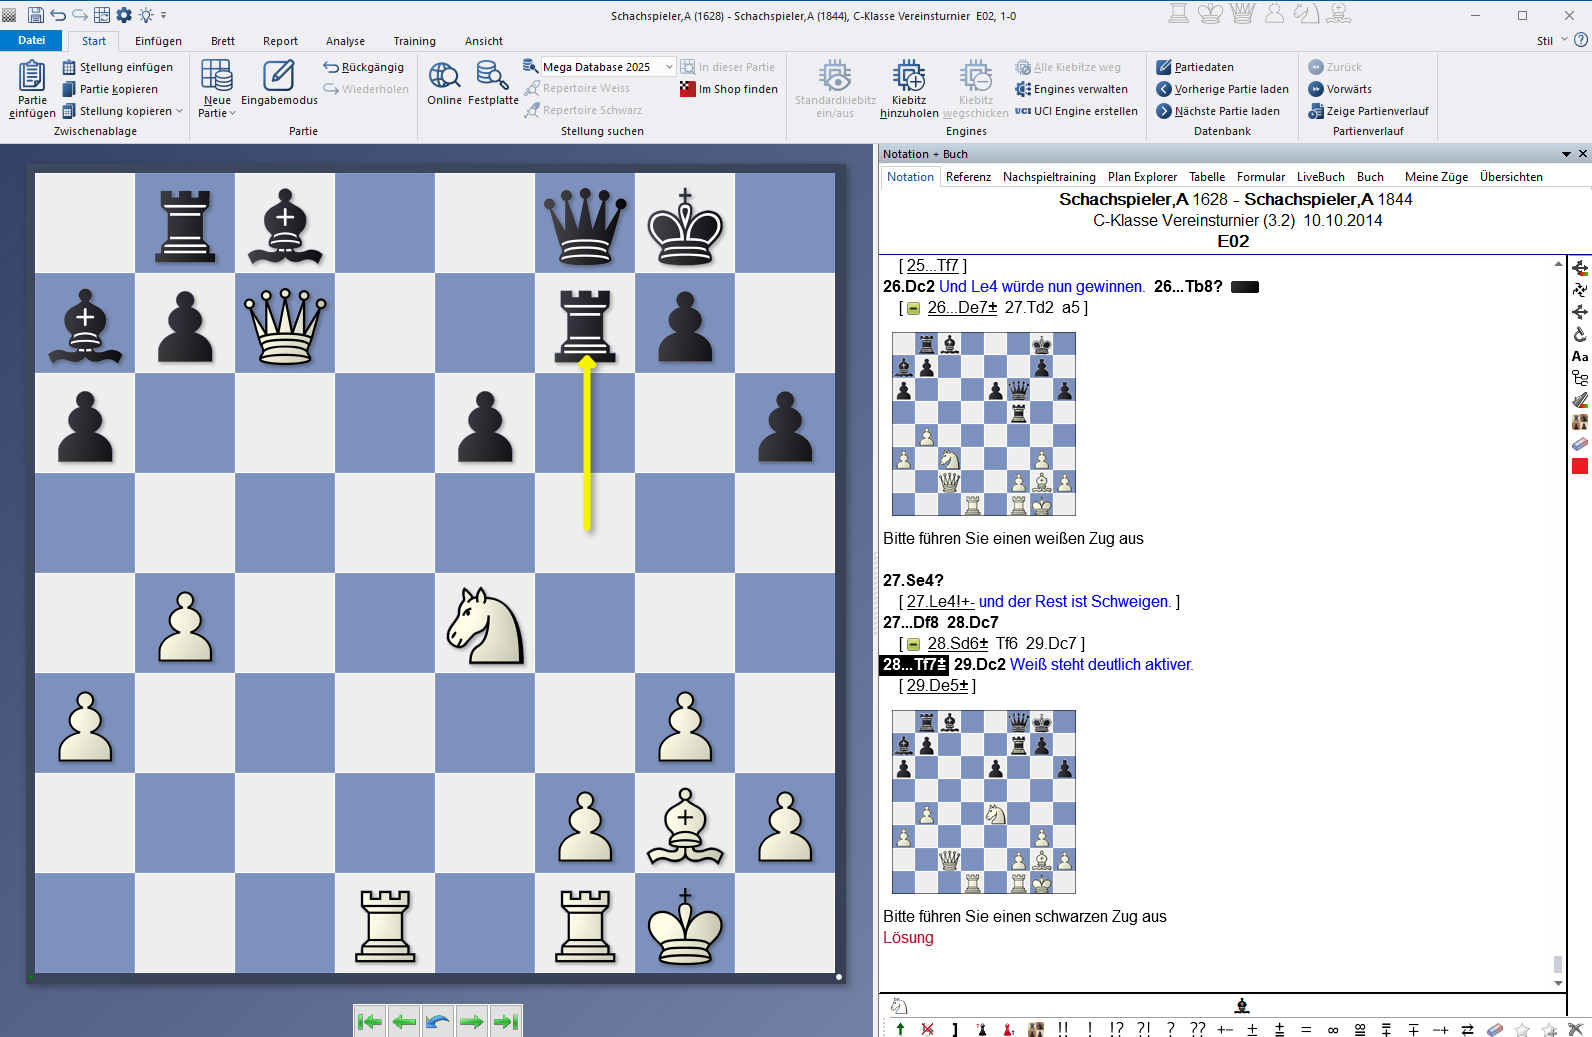
Task: Click the Partie einfügen clipboard icon
Action: click(x=32, y=77)
